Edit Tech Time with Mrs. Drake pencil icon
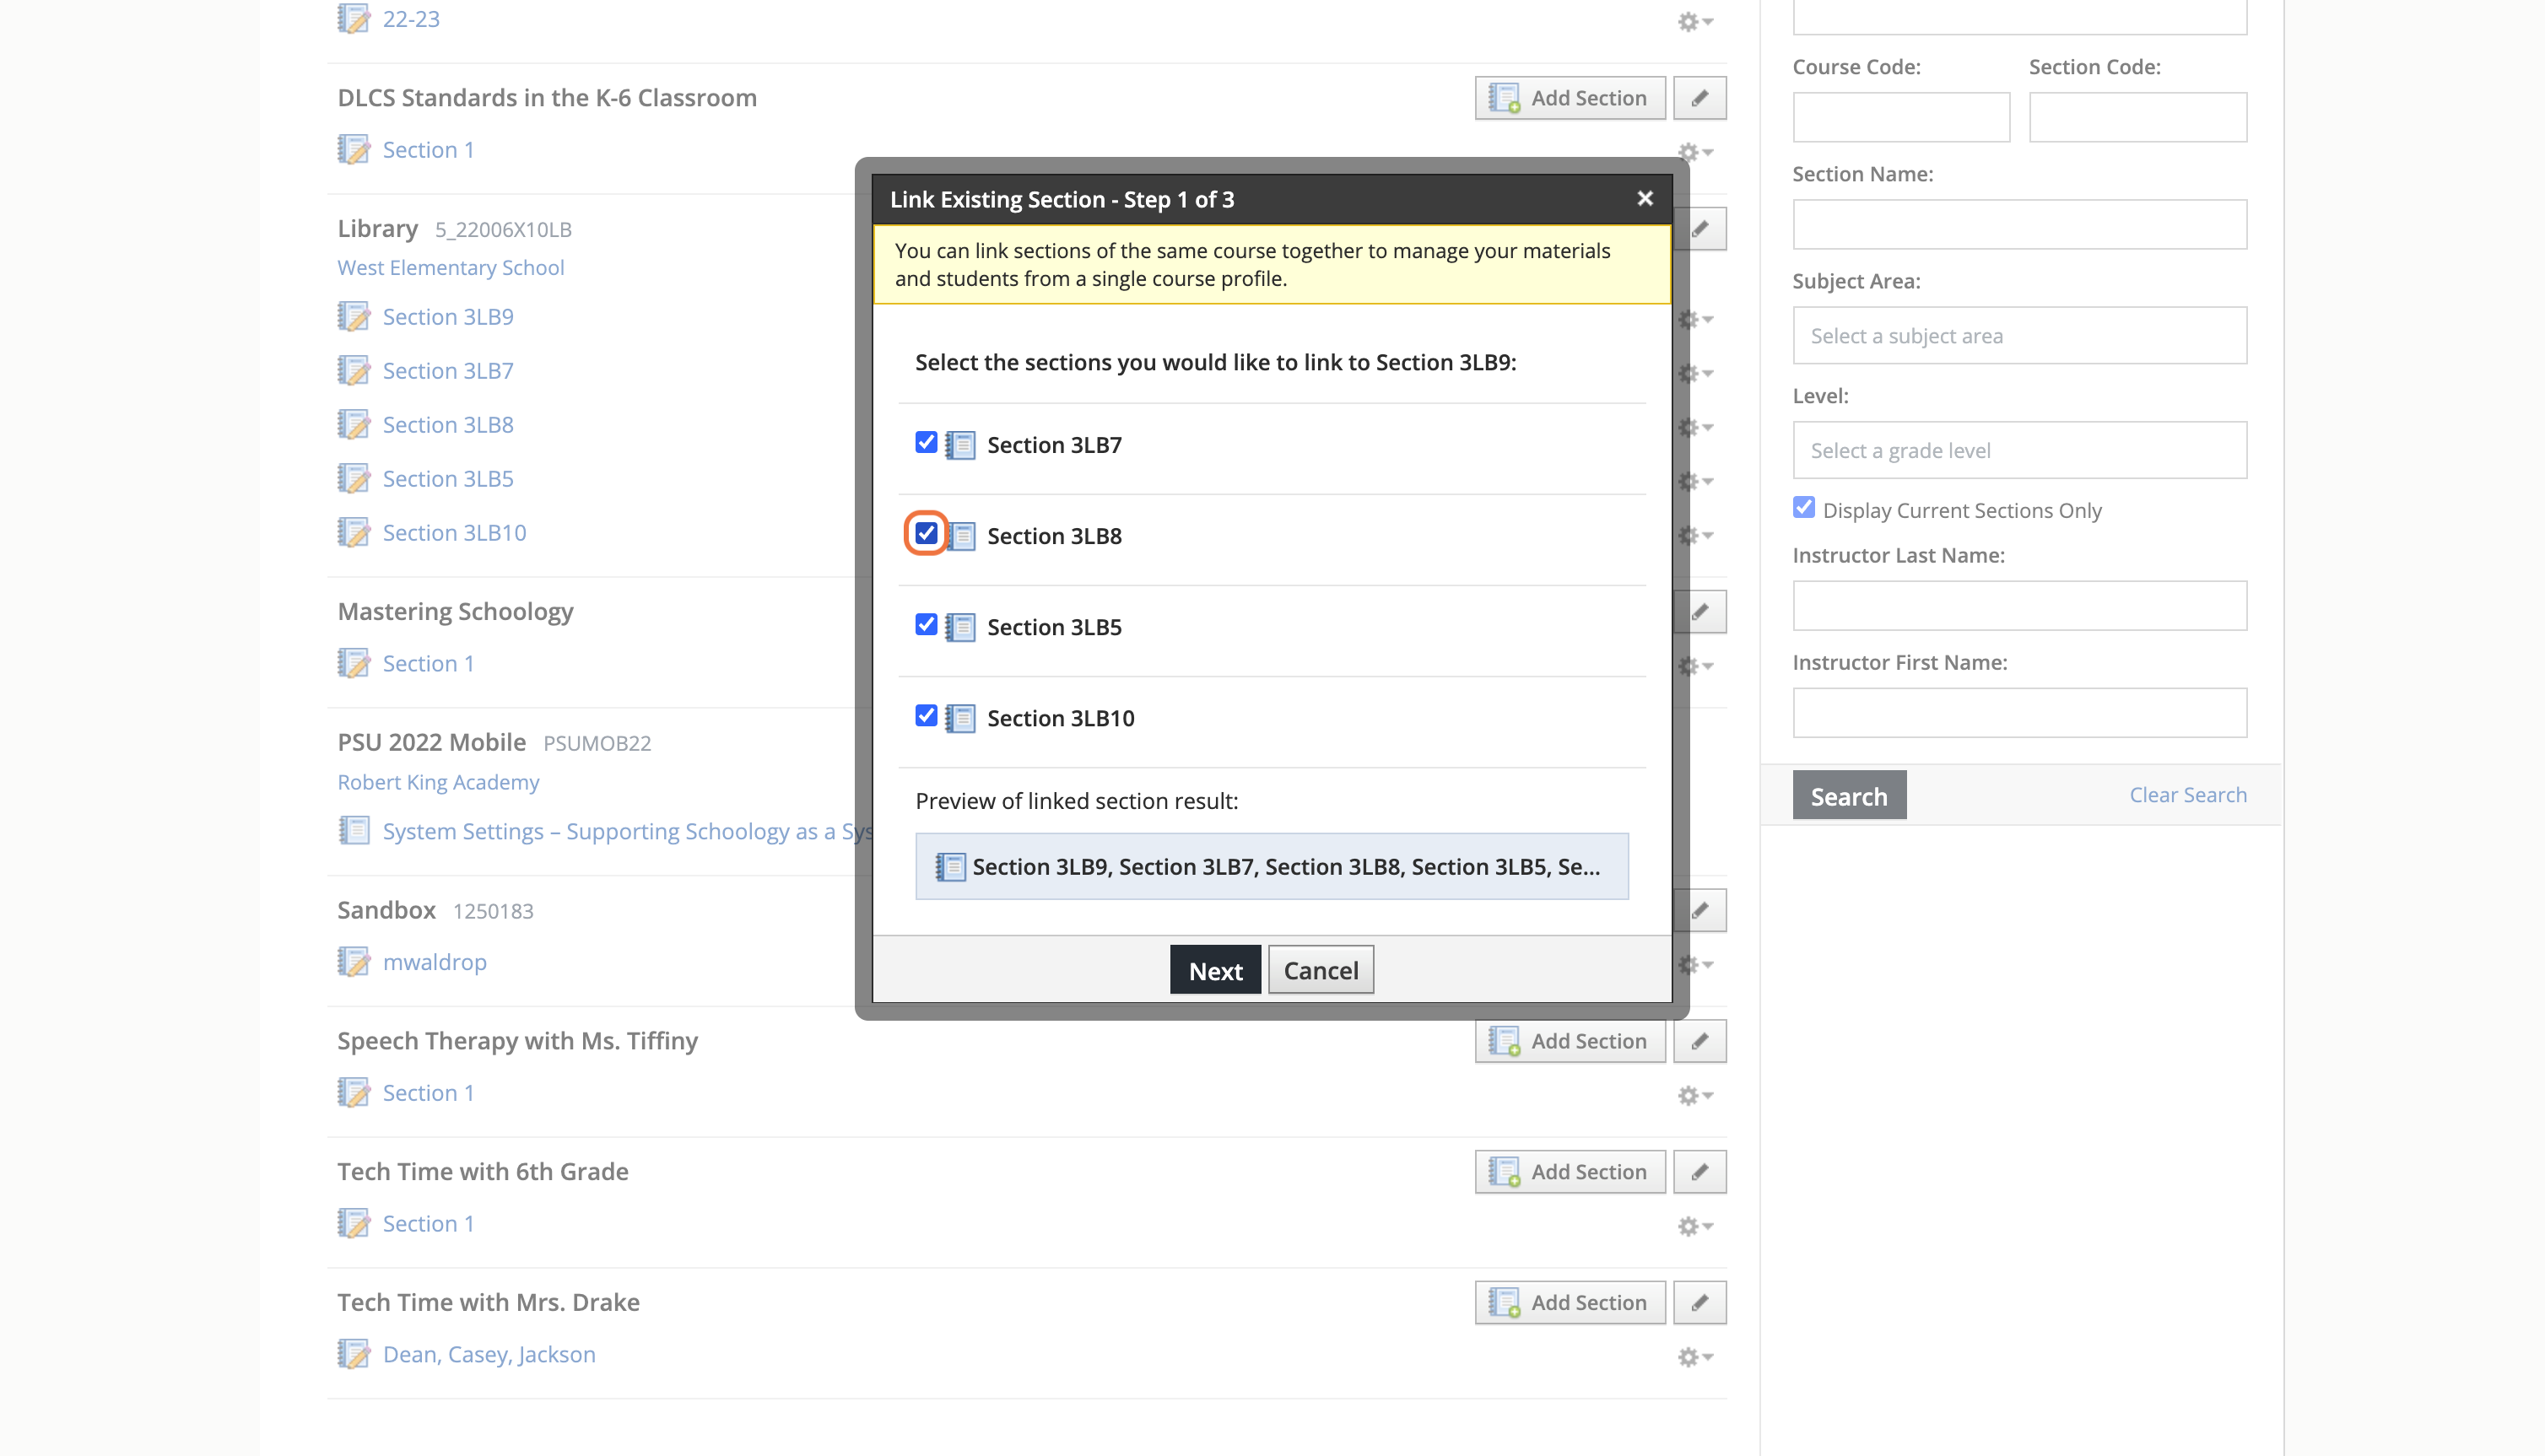This screenshot has height=1456, width=2545. pos(1699,1302)
